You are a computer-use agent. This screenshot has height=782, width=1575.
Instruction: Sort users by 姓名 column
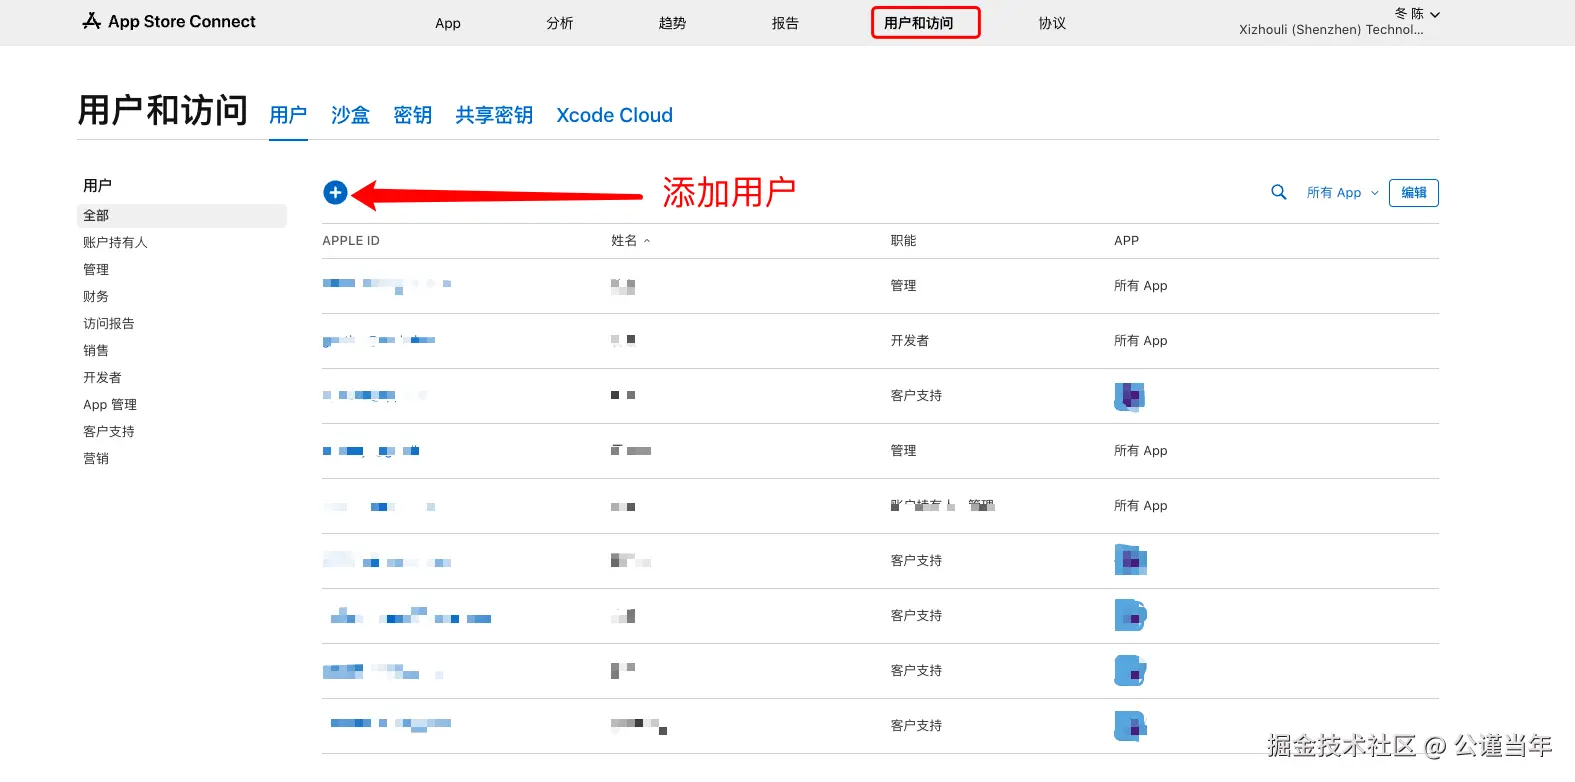pyautogui.click(x=630, y=241)
